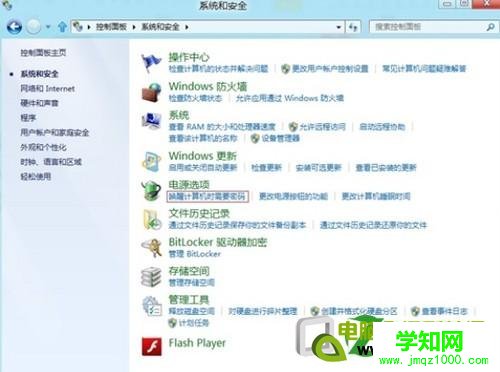Click the BitLocker keys icon

[151, 248]
